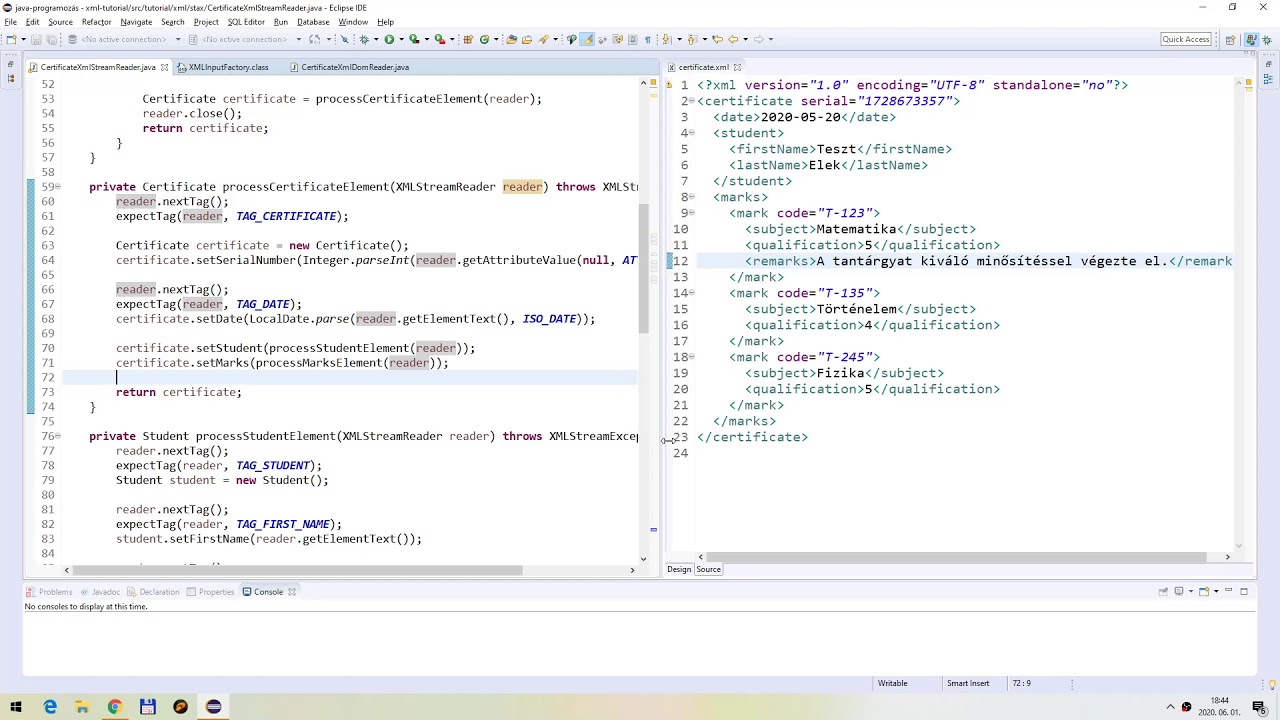
Task: Open Google Chrome from the taskbar
Action: (x=115, y=707)
